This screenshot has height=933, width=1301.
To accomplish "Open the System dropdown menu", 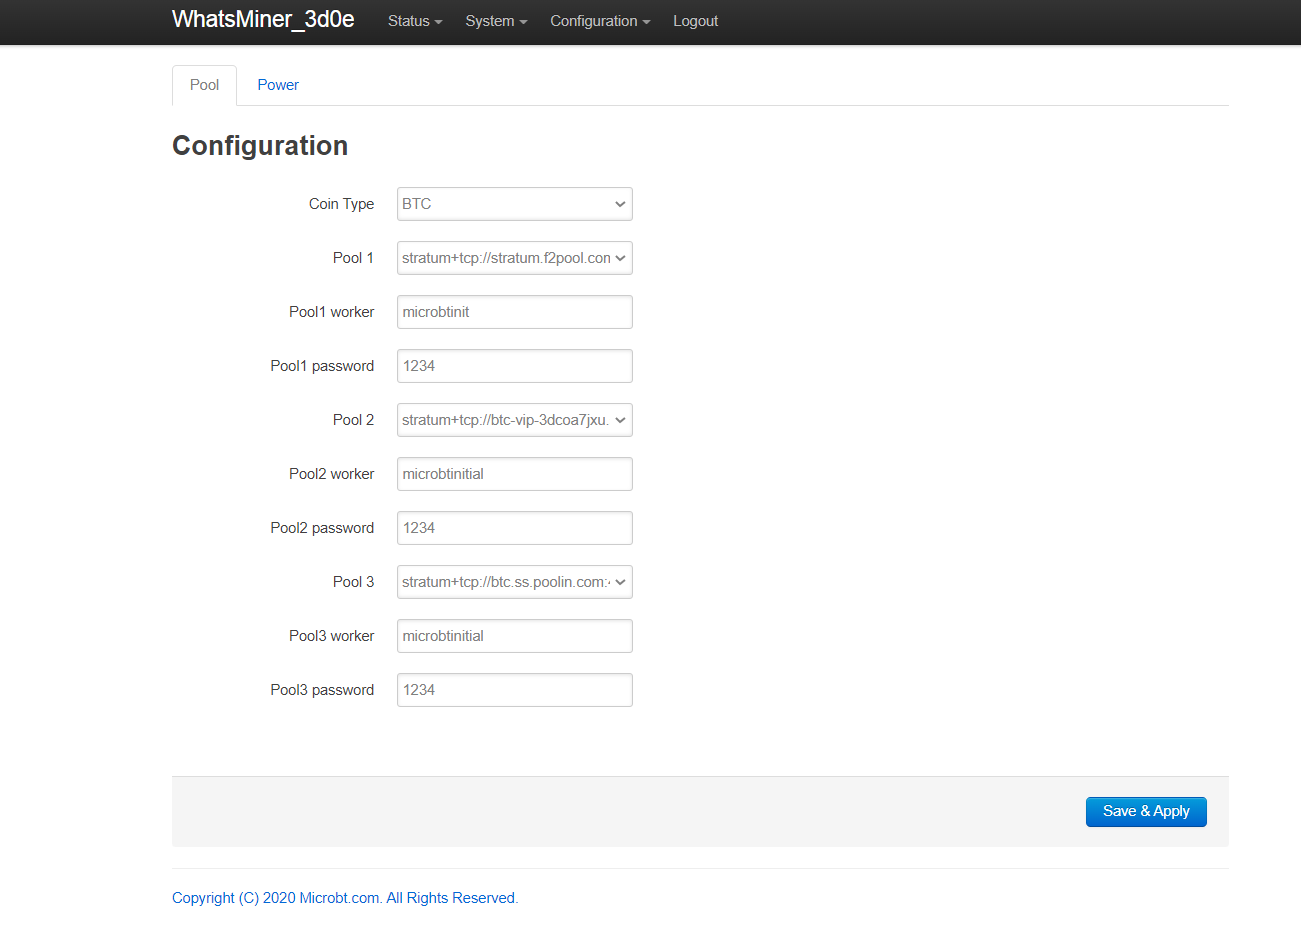I will point(496,21).
